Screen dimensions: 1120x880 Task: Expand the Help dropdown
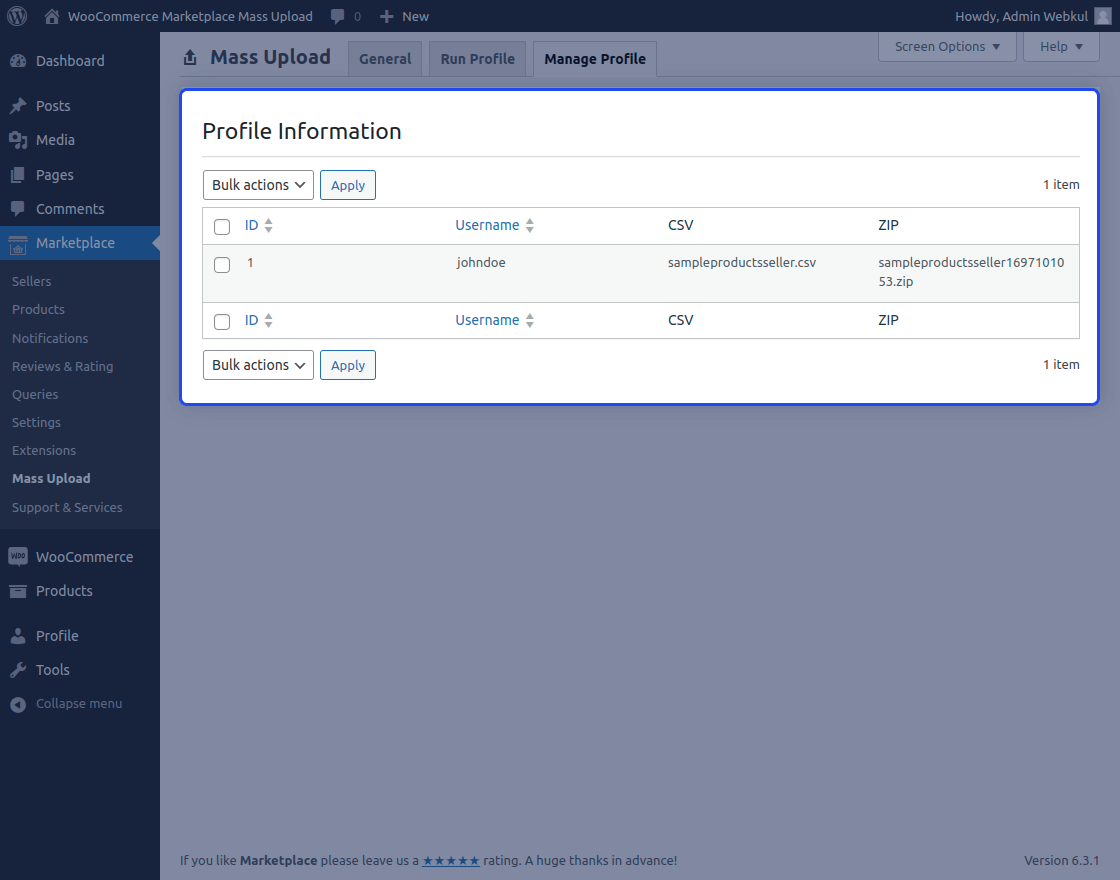point(1060,46)
